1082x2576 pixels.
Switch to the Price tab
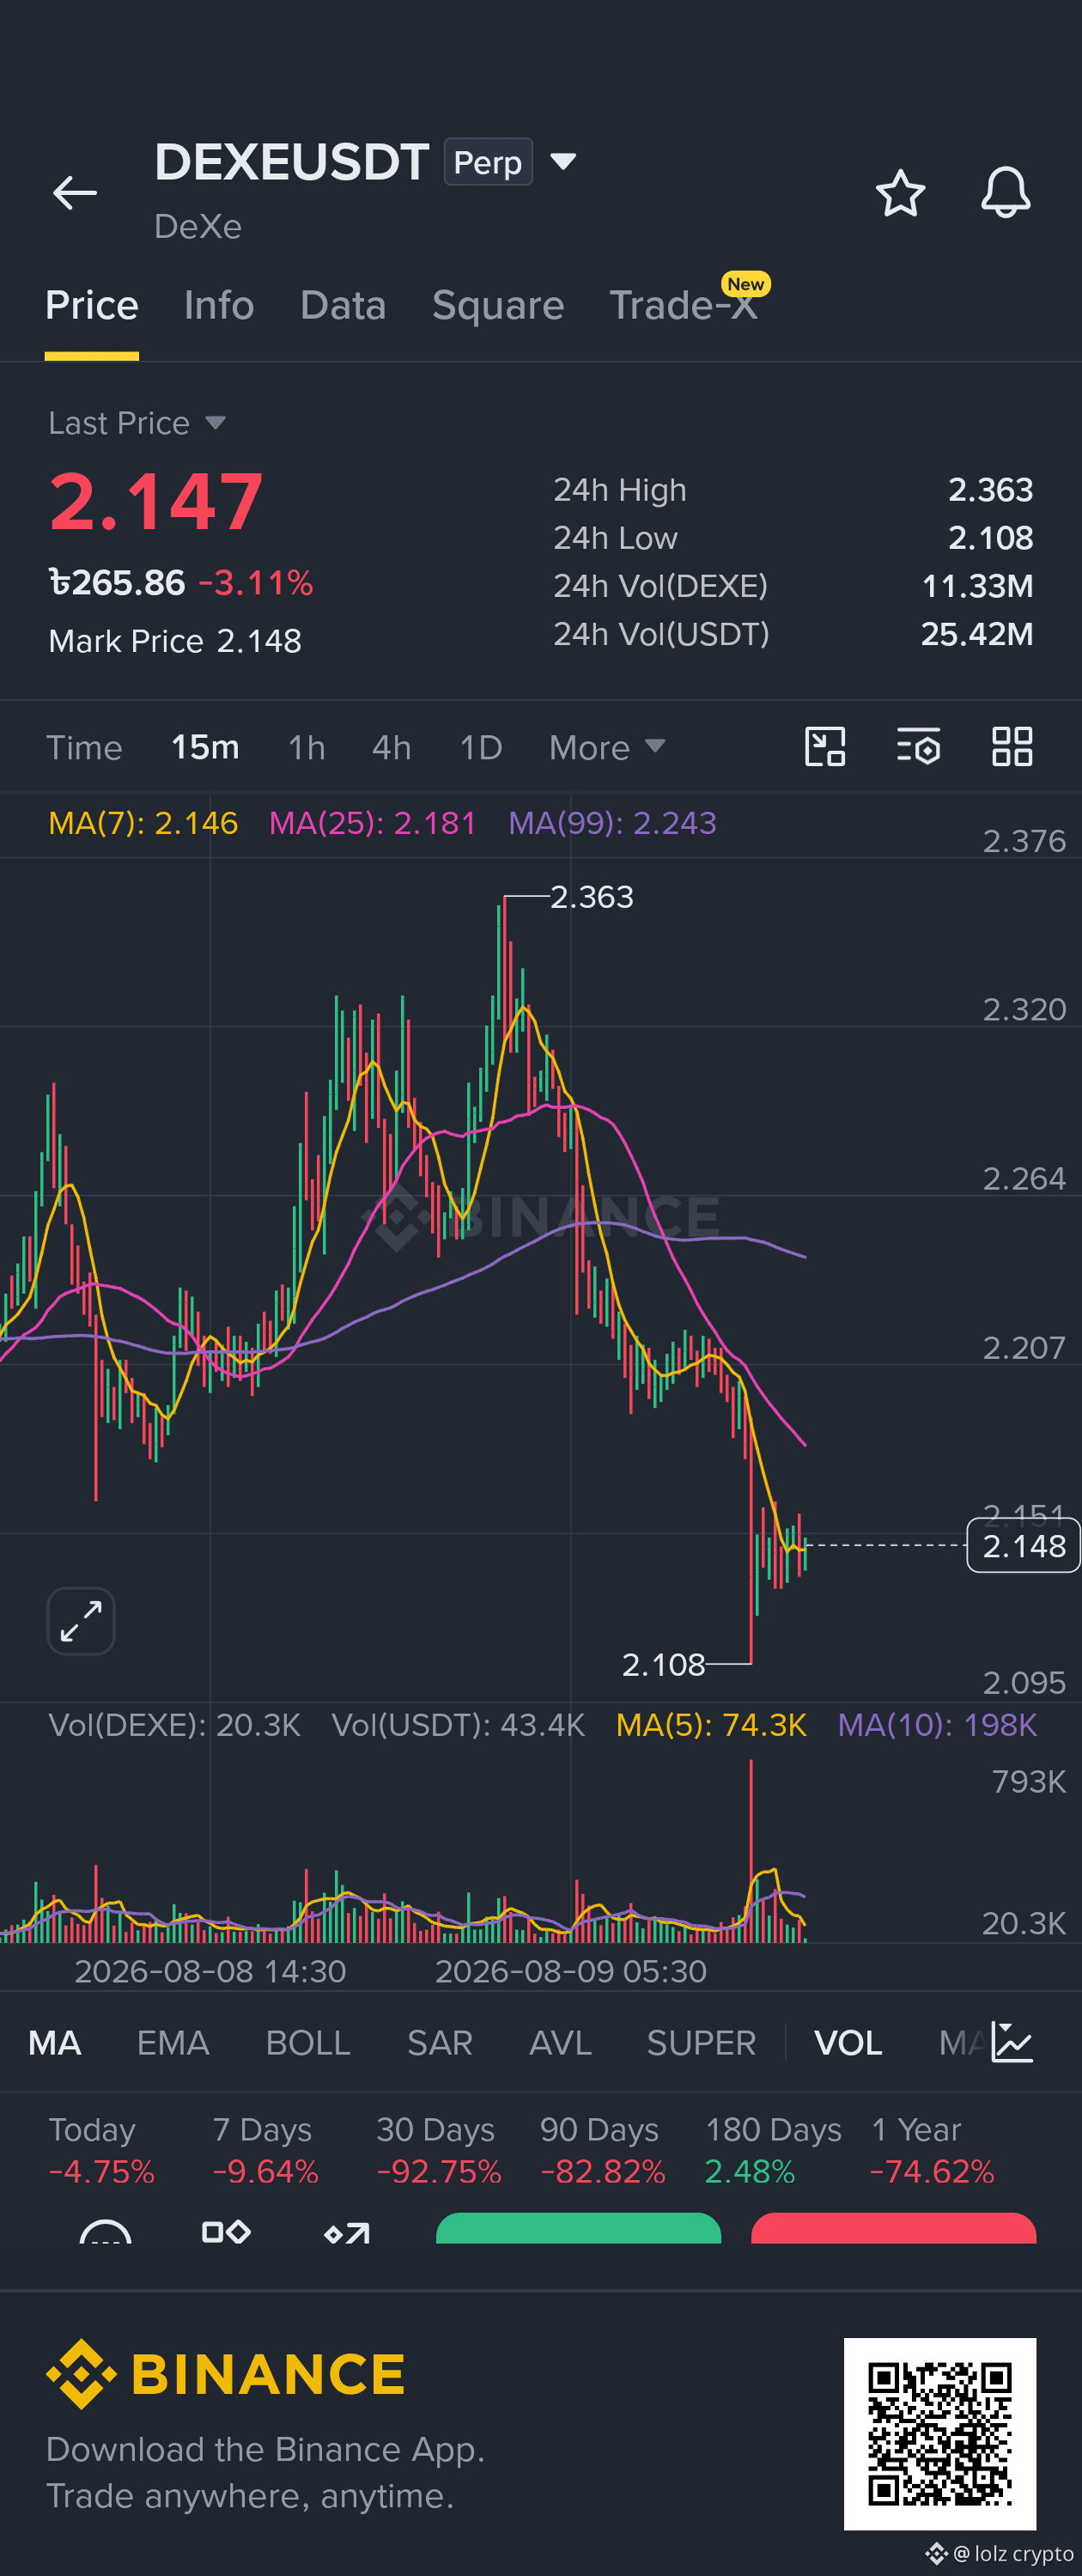[x=91, y=305]
